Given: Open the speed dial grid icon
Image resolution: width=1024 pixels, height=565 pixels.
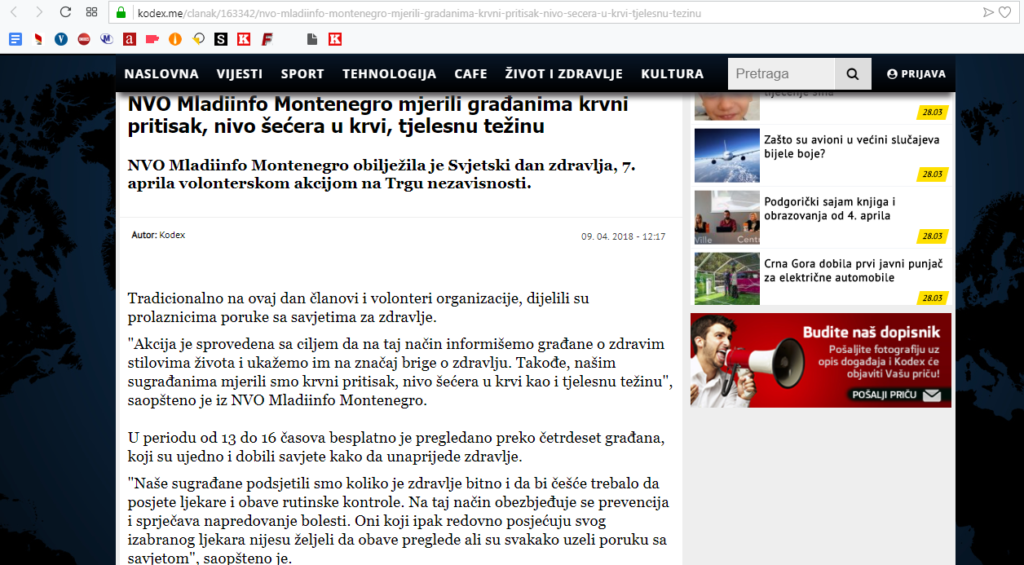Looking at the screenshot, I should coord(91,12).
